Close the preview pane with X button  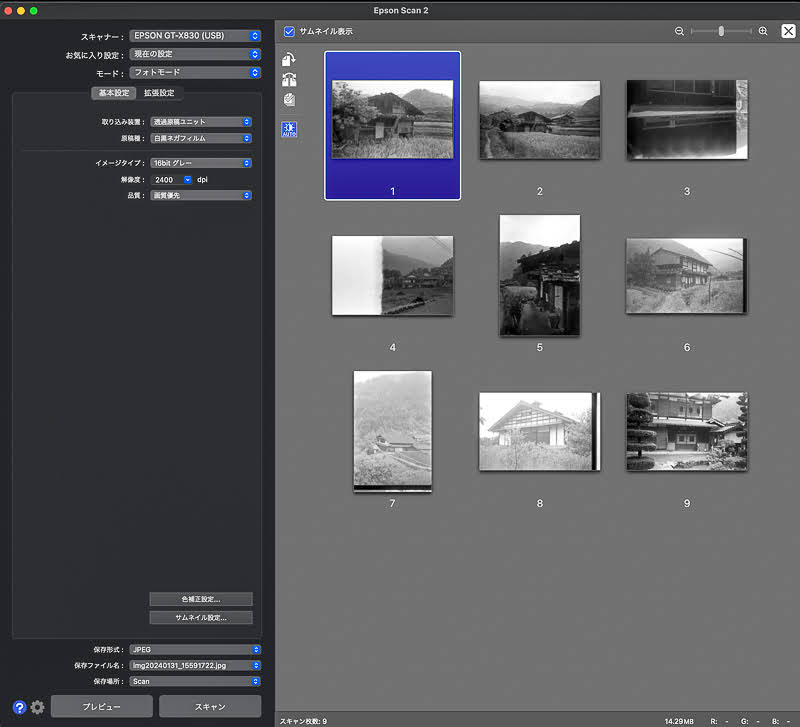coord(788,31)
